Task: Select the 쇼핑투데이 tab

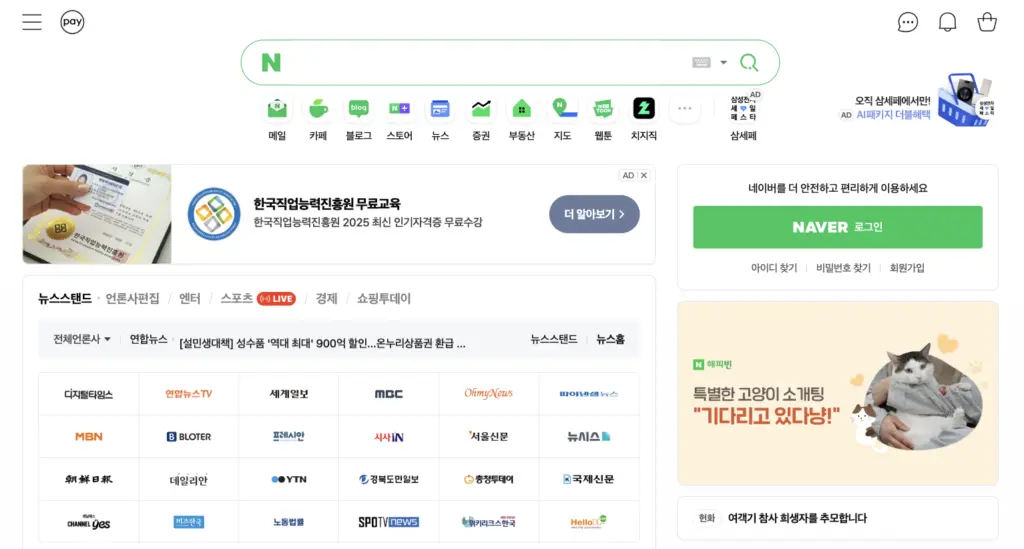Action: pyautogui.click(x=384, y=298)
